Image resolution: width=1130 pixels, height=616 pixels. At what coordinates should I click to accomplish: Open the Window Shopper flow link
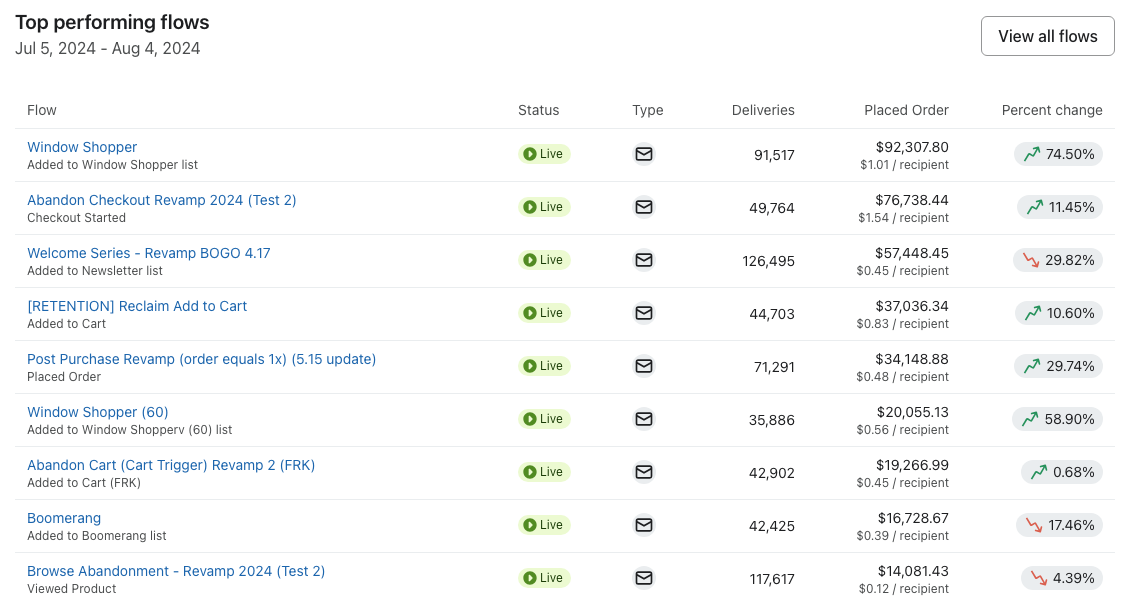[x=82, y=147]
